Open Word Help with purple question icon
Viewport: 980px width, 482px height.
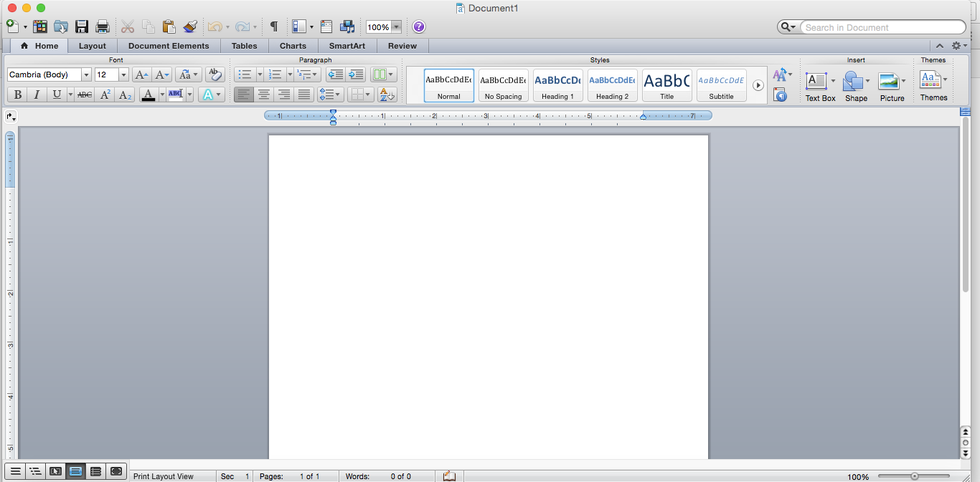419,27
